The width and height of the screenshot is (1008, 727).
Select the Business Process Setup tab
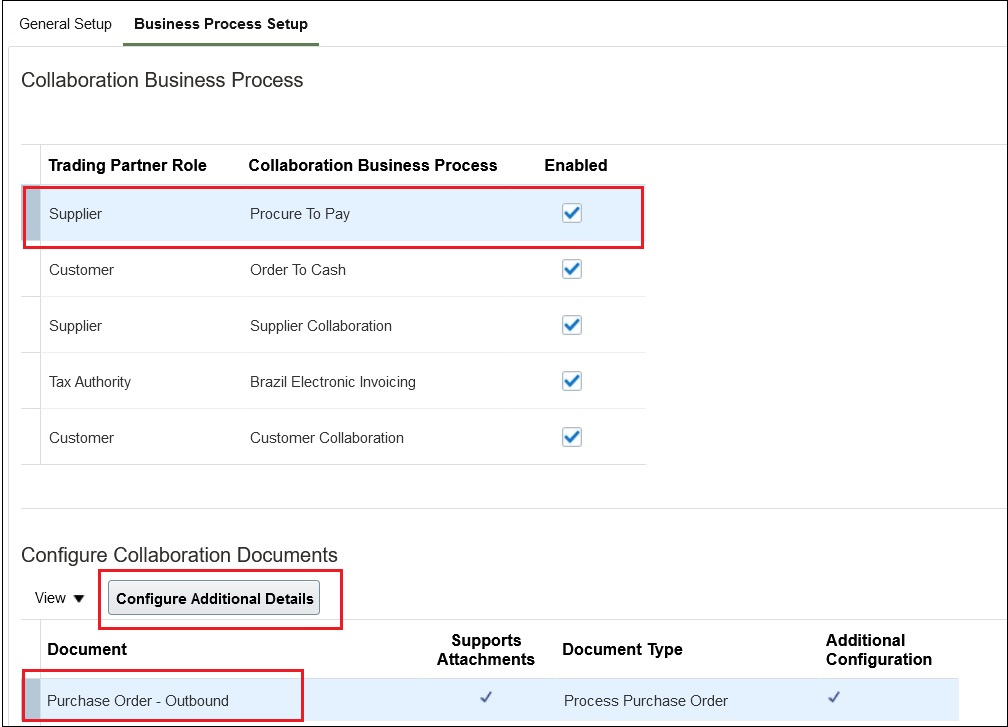[x=220, y=23]
